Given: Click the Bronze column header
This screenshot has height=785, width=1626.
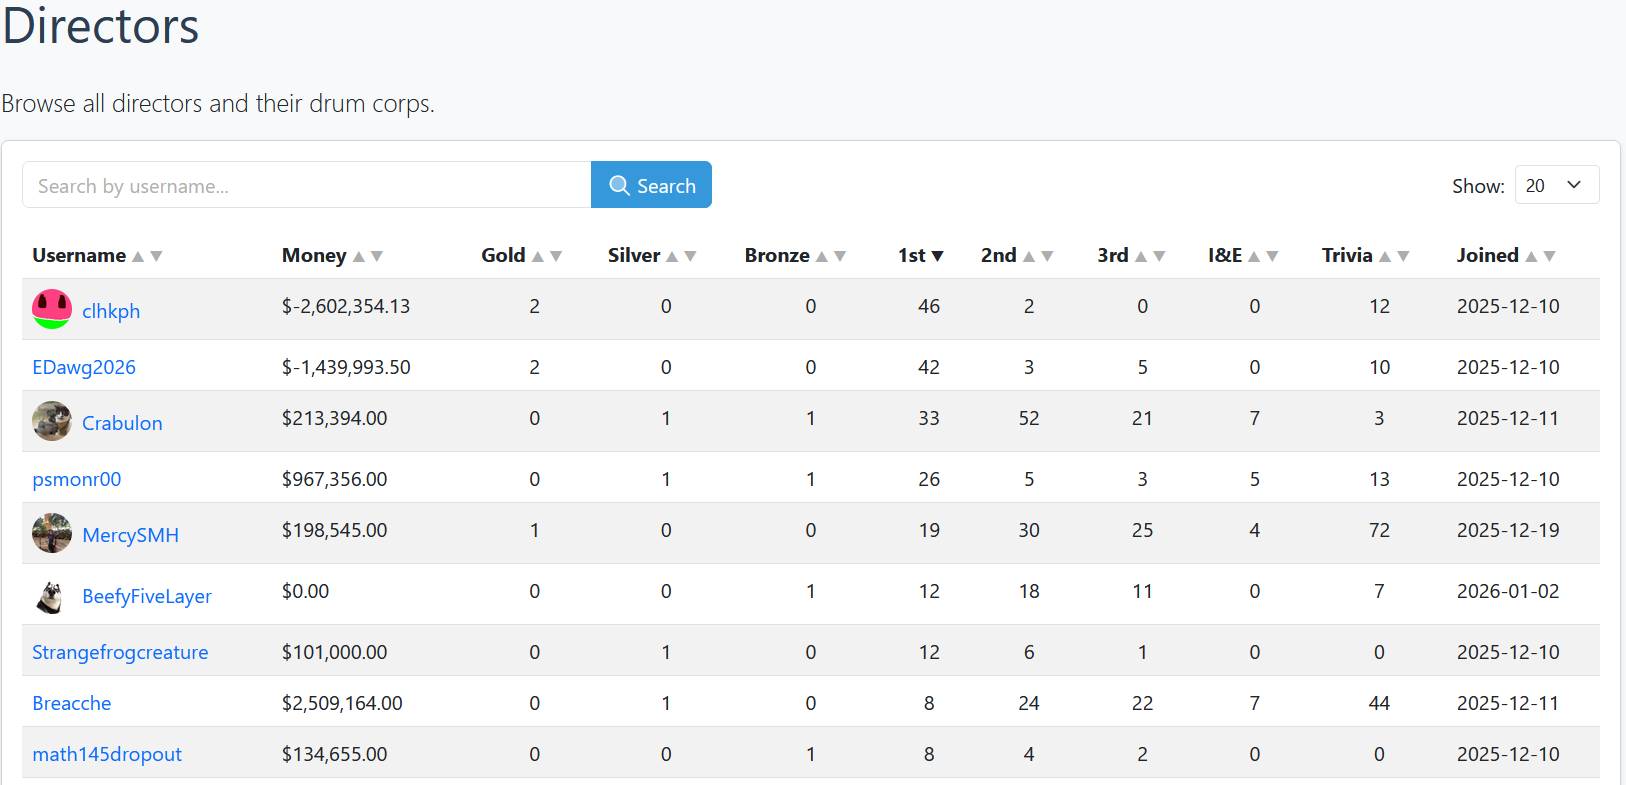Looking at the screenshot, I should (777, 255).
